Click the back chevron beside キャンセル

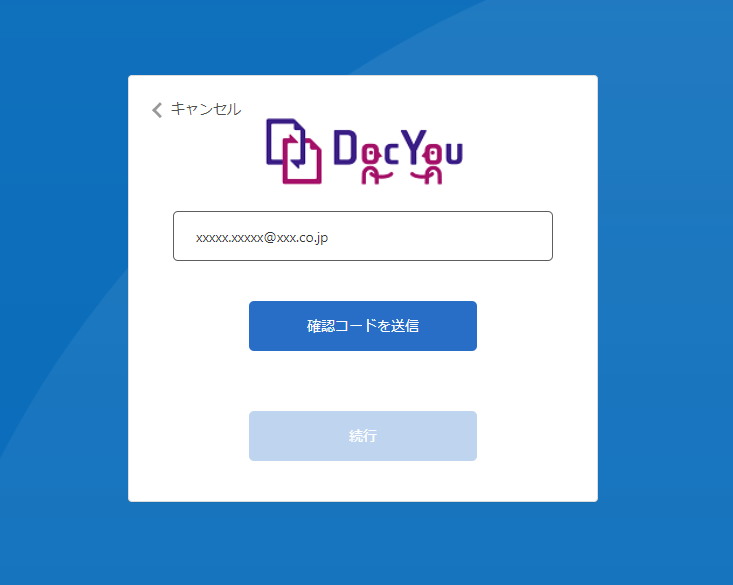click(157, 110)
